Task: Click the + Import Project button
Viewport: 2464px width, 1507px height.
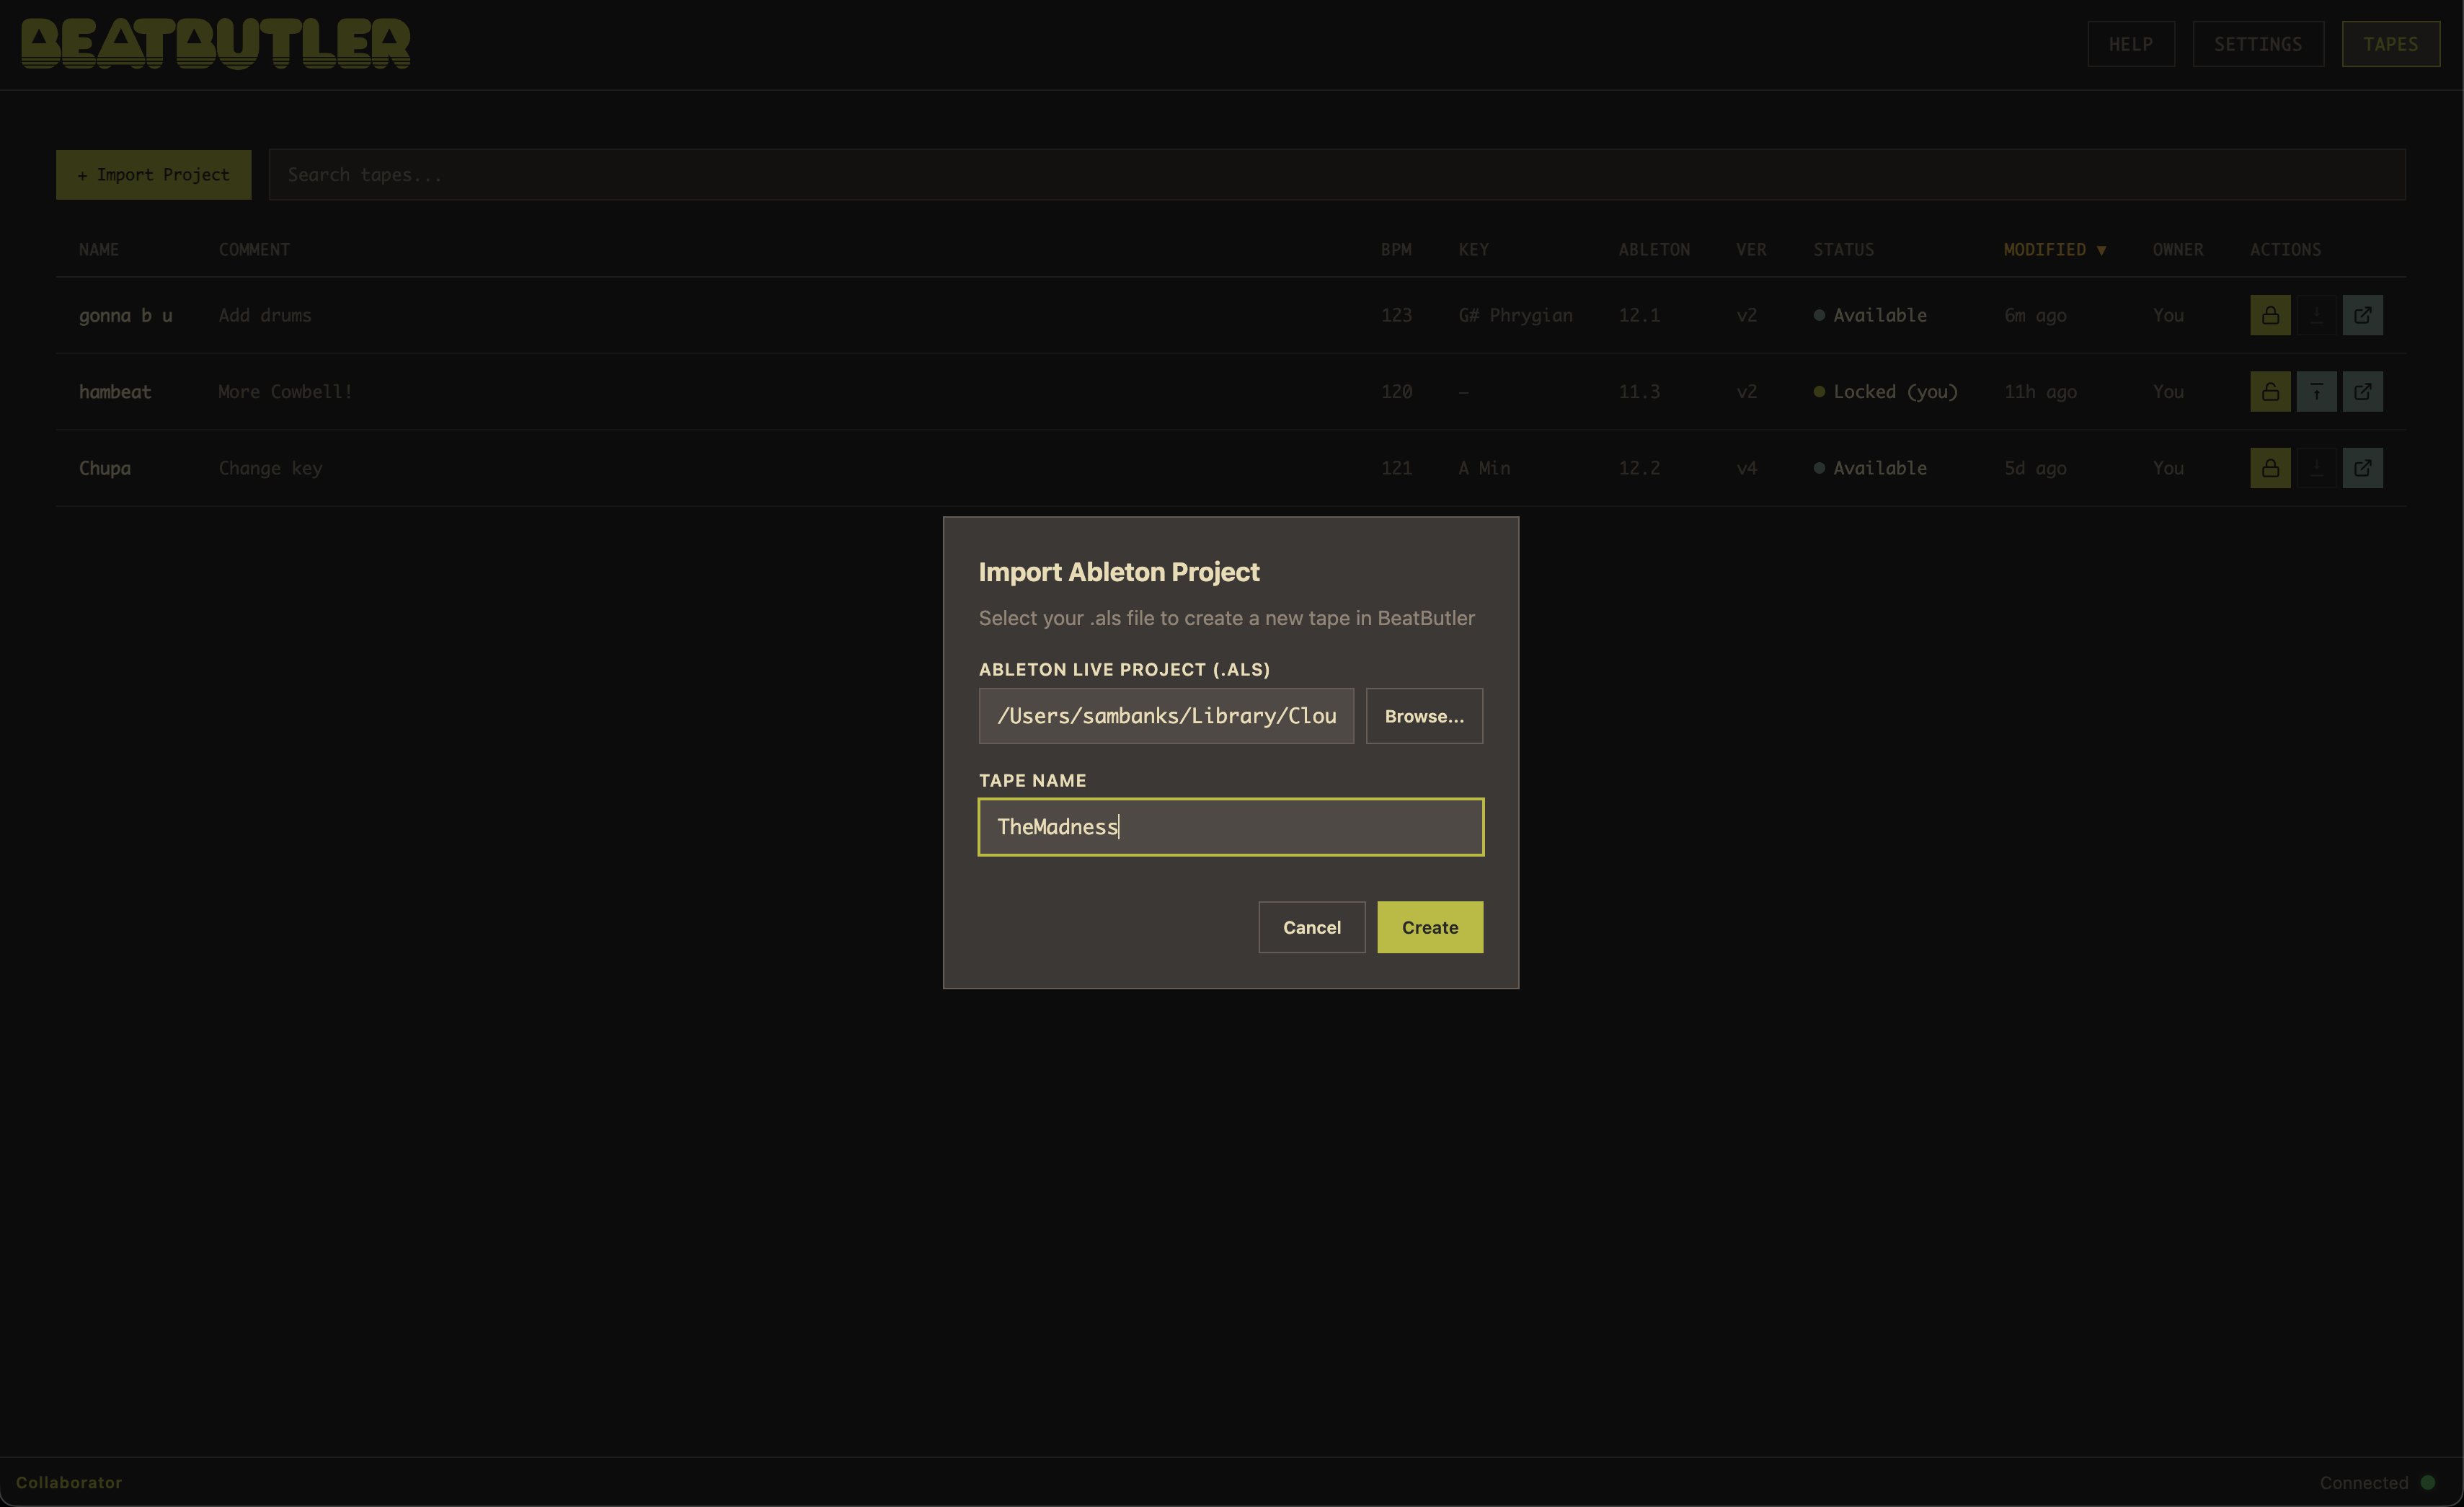Action: pyautogui.click(x=153, y=175)
